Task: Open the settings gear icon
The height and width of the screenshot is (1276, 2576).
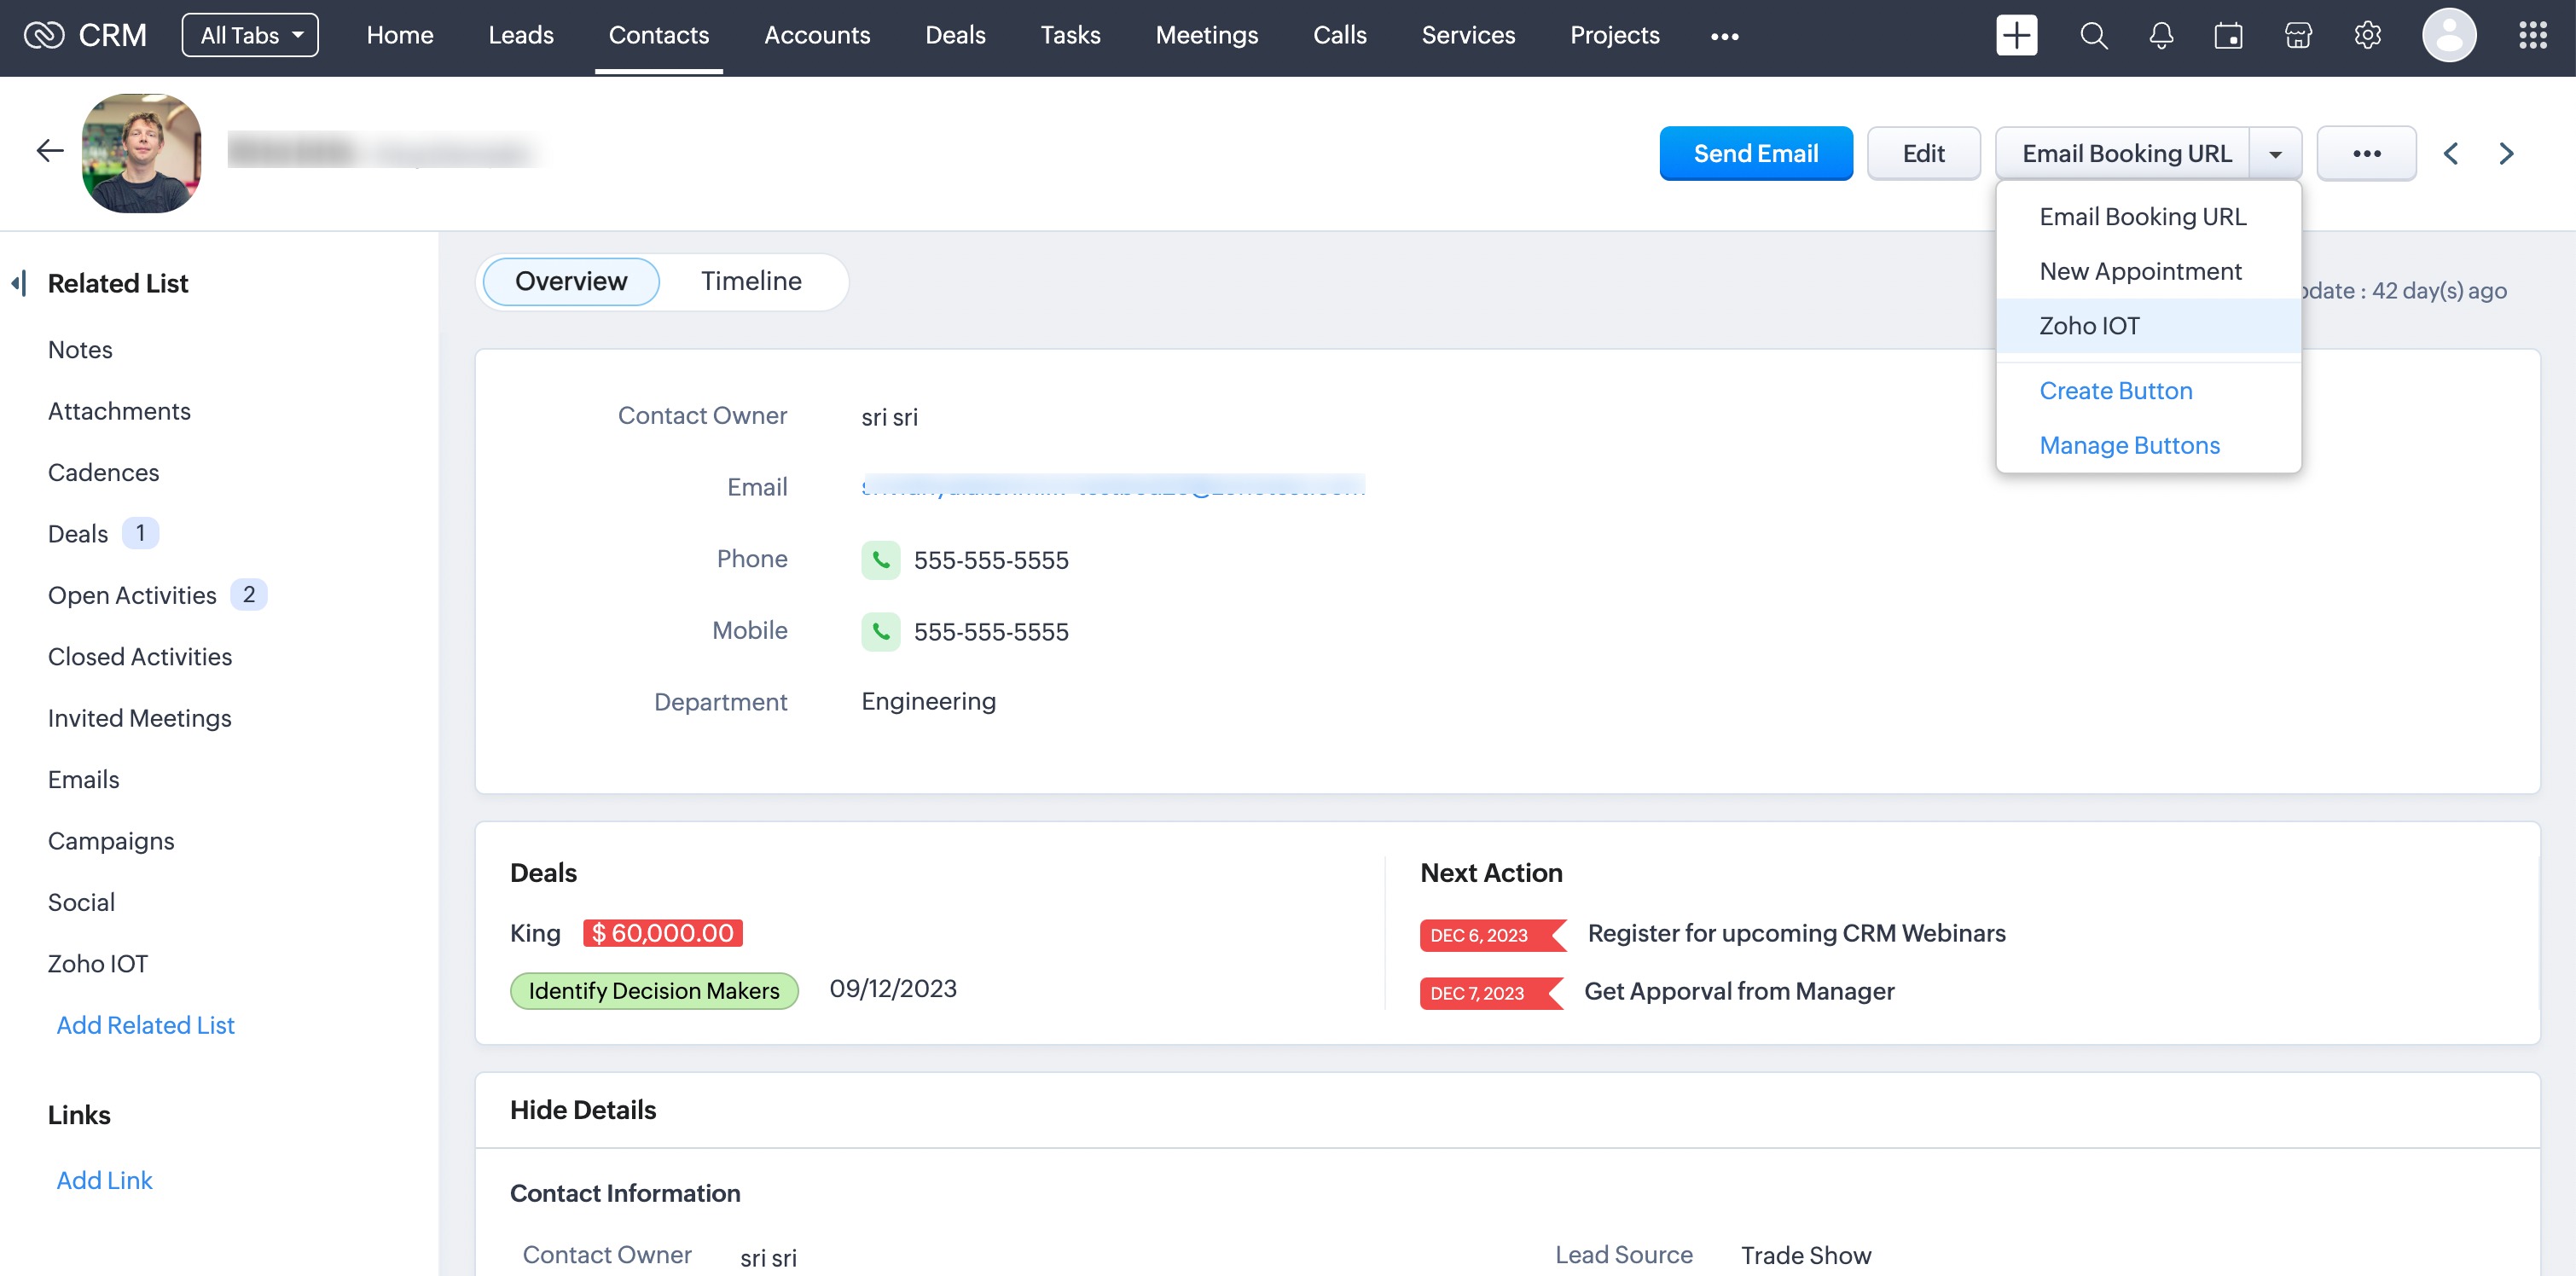Action: point(2367,36)
